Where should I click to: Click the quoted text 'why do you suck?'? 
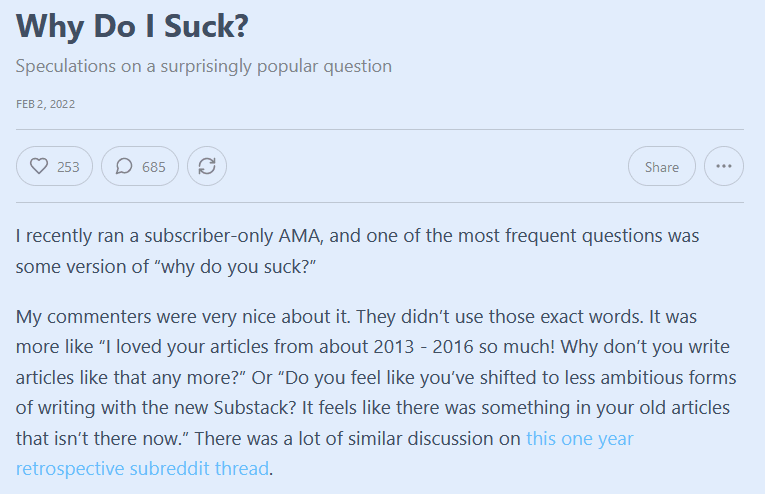click(x=236, y=267)
